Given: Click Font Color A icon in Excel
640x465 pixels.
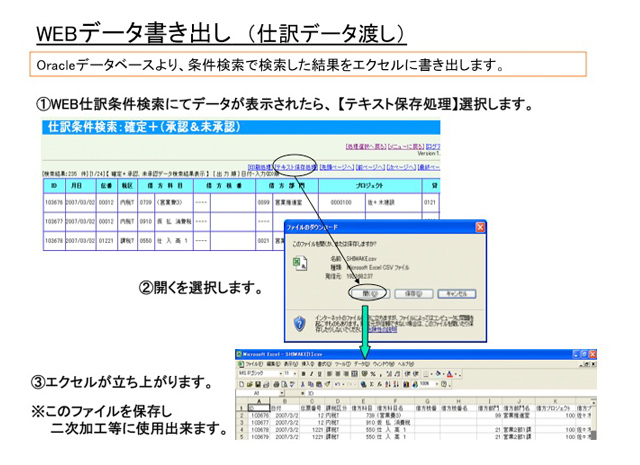Looking at the screenshot, I should (x=450, y=374).
